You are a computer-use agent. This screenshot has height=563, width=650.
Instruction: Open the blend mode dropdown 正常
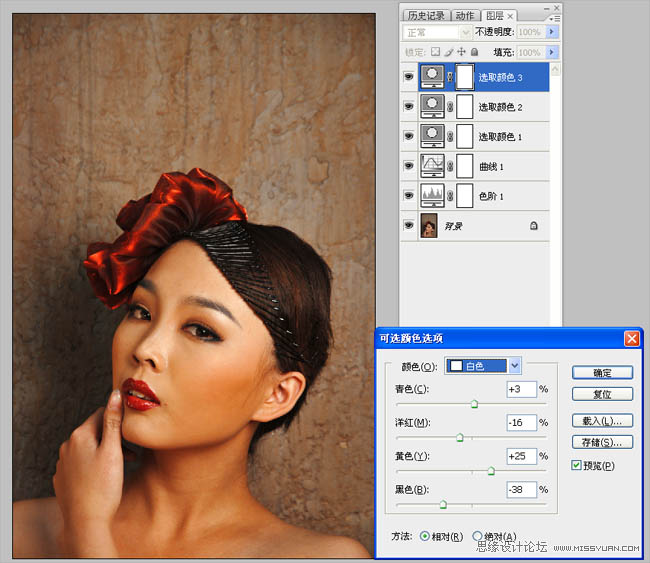434,32
